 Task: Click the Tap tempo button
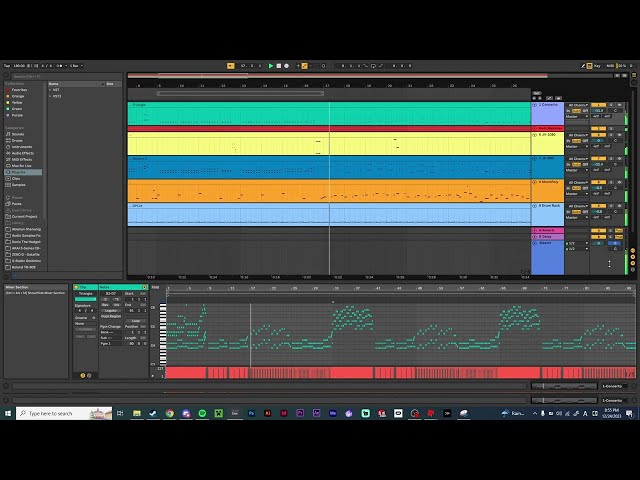point(7,66)
